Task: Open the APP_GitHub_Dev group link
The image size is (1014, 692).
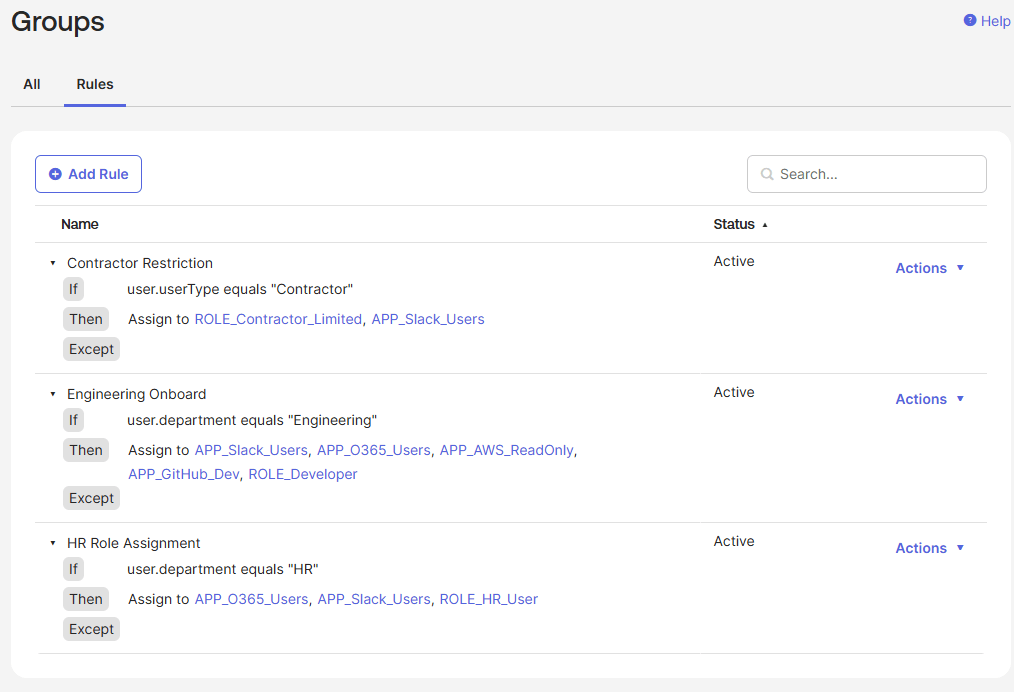Action: point(184,474)
